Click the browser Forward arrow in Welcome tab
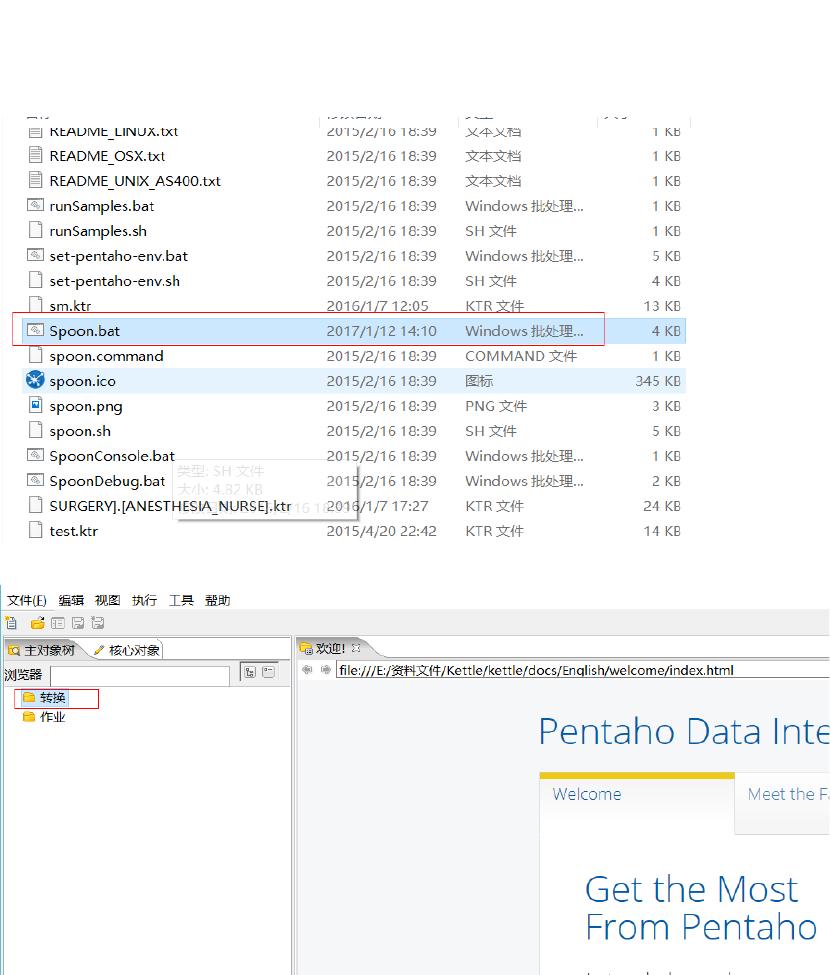The width and height of the screenshot is (831, 975). [x=325, y=670]
